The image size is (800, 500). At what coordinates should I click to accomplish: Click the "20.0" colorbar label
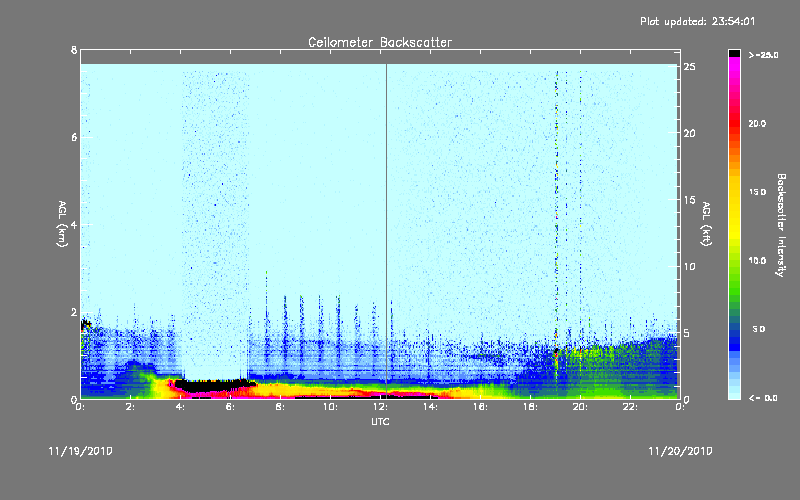(x=757, y=123)
